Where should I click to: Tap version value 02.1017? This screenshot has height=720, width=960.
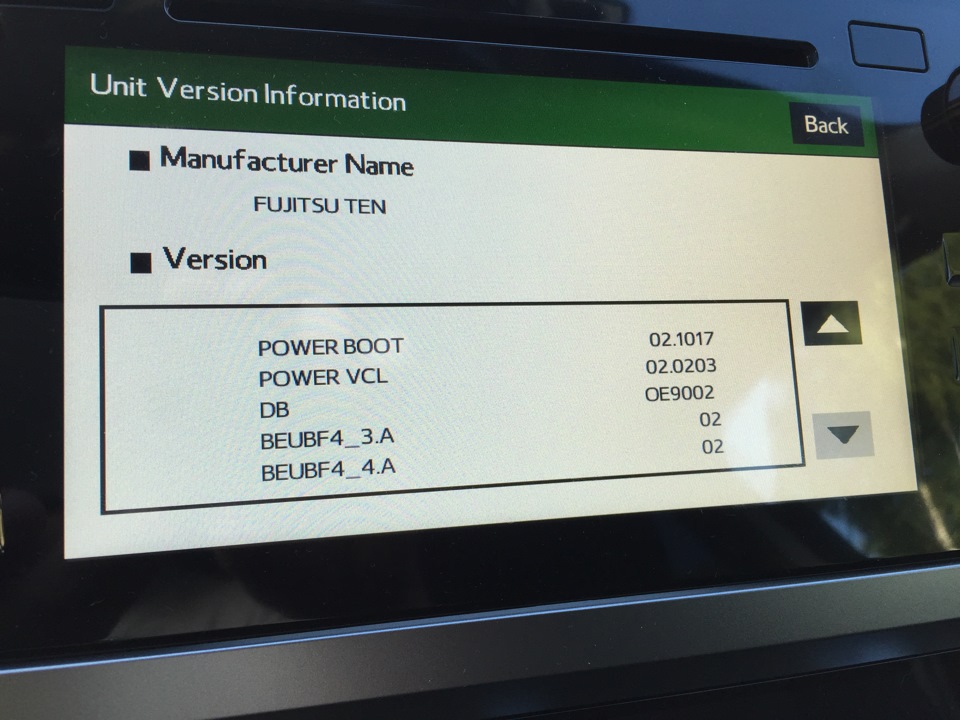[681, 339]
